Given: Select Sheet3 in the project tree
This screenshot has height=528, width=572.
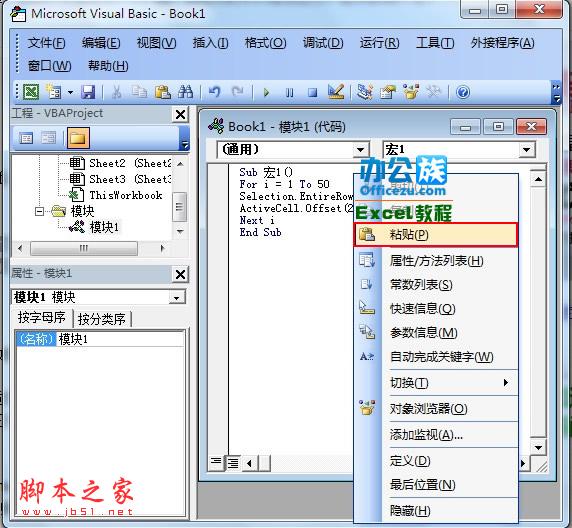Looking at the screenshot, I should click(120, 179).
